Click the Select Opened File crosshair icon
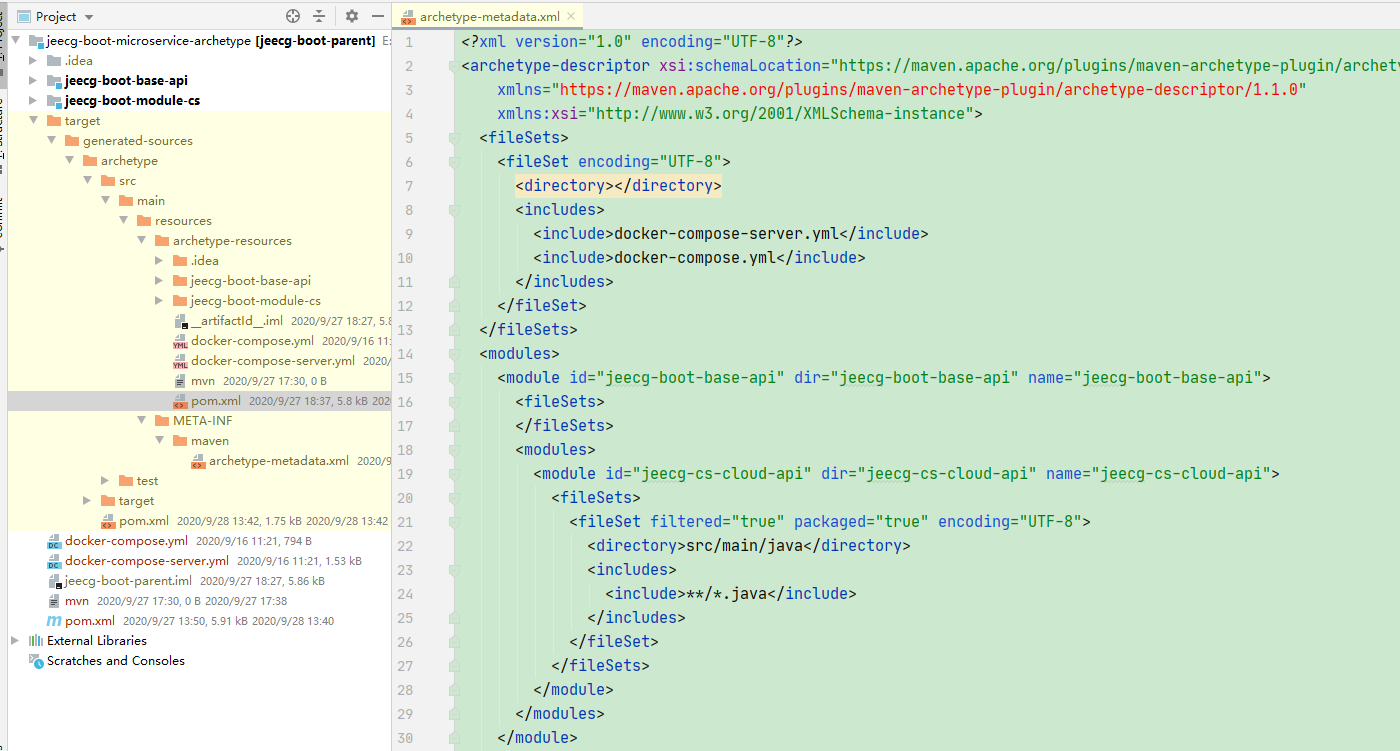 tap(293, 16)
